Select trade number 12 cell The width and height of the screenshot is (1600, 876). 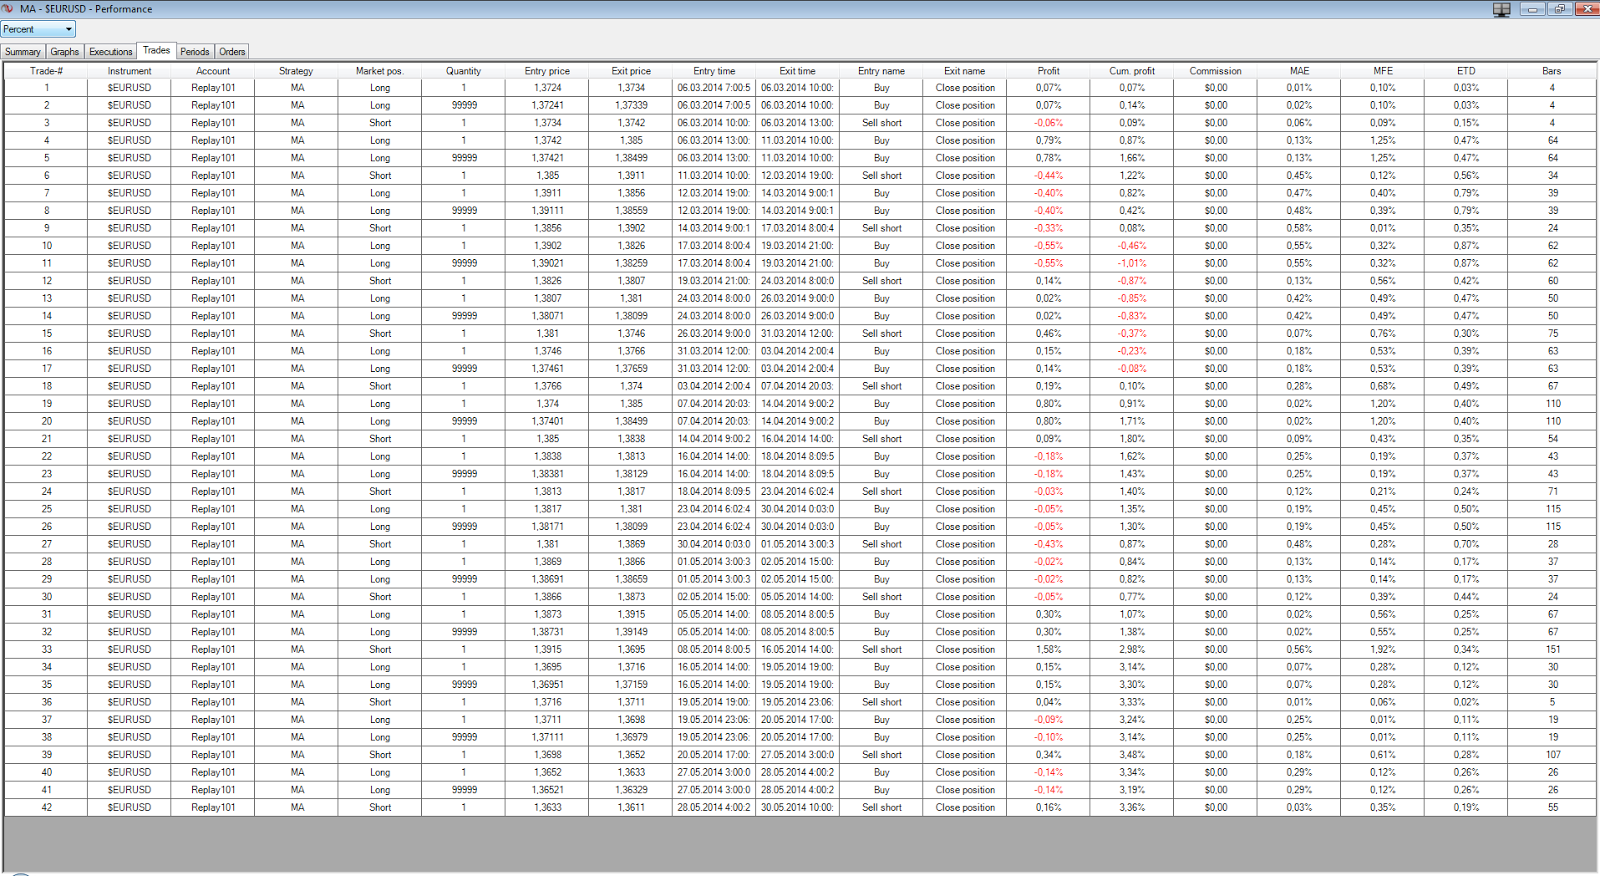click(46, 281)
